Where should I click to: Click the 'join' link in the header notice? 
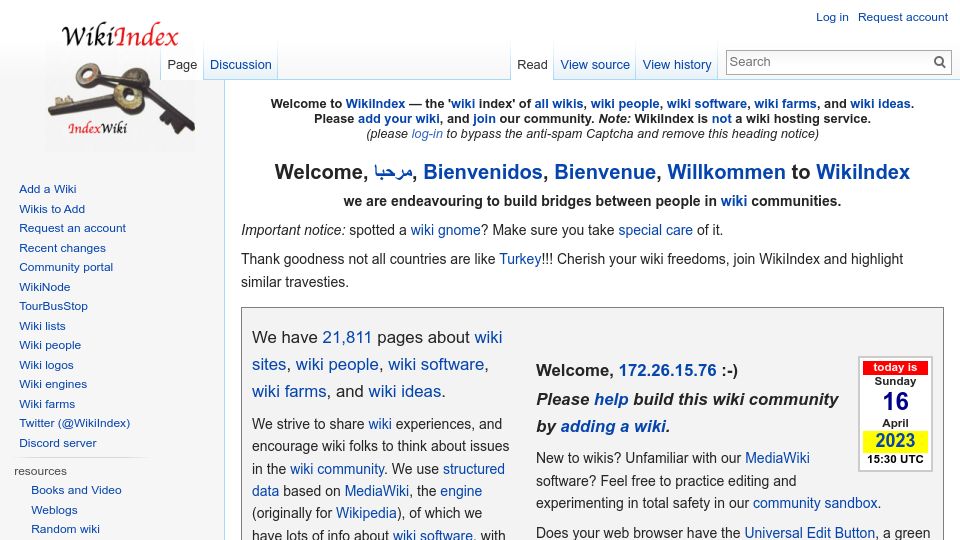pos(484,119)
